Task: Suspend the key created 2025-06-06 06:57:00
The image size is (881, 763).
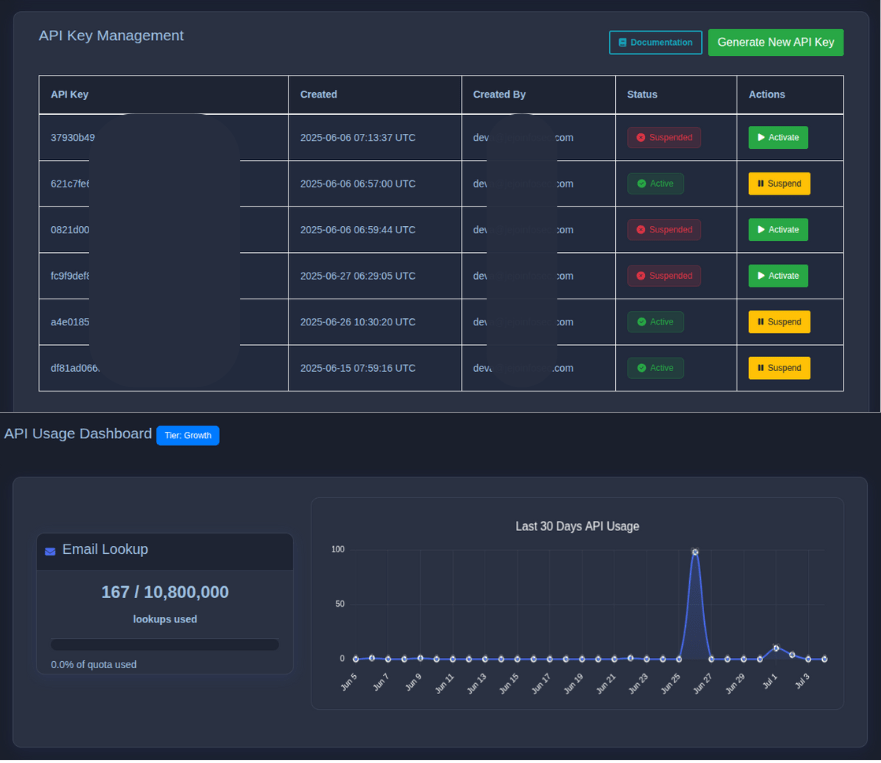Action: 778,184
